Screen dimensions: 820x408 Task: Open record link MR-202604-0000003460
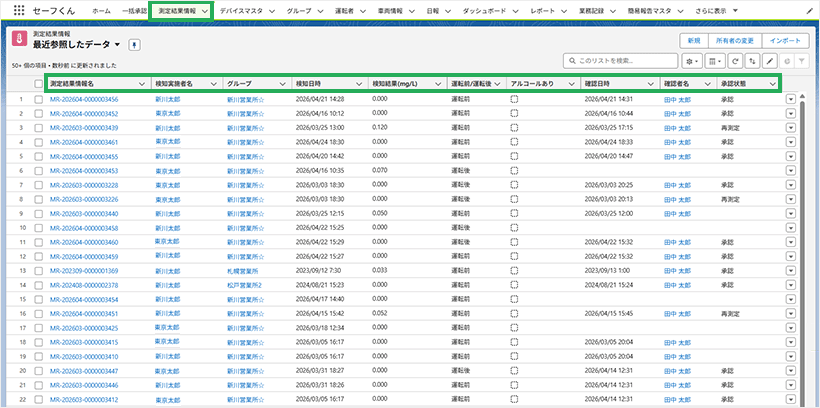click(84, 242)
